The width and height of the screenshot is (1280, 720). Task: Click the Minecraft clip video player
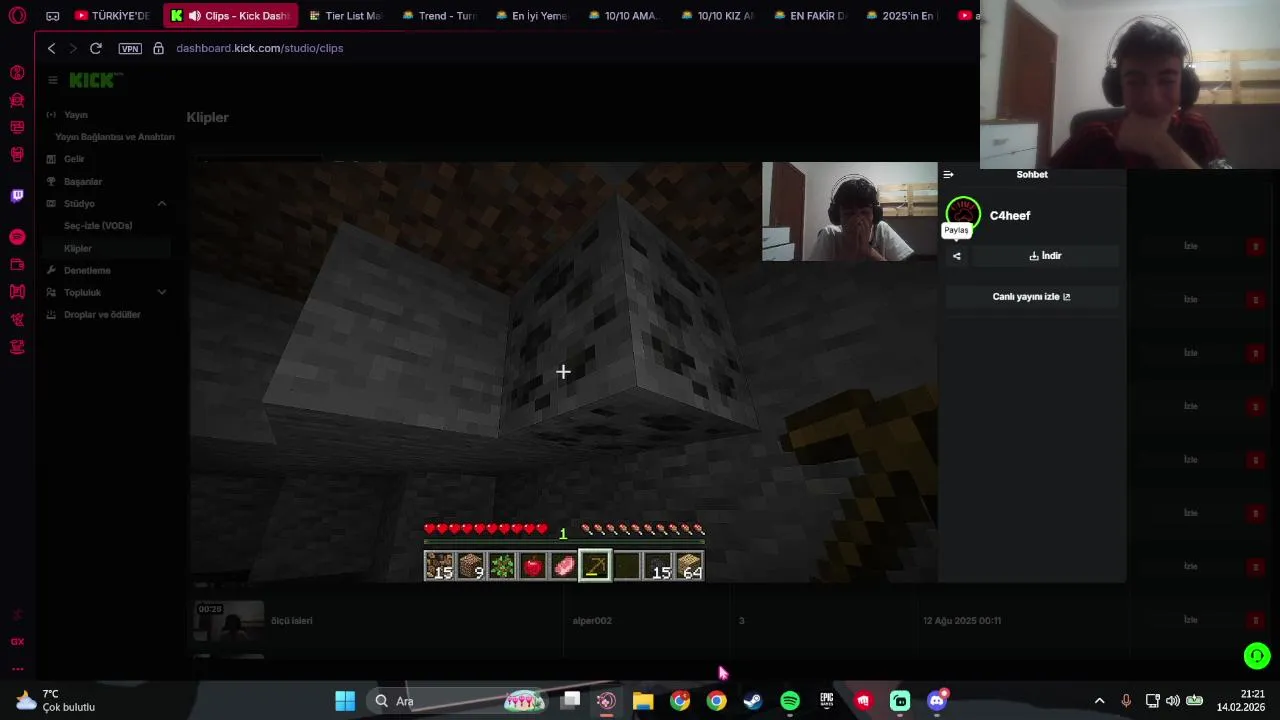[x=564, y=372]
